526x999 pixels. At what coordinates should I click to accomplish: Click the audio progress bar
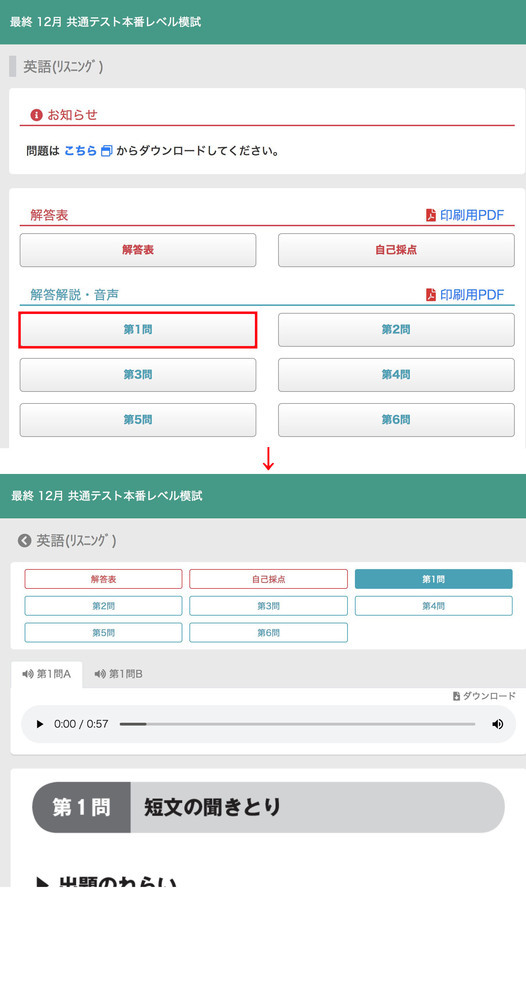297,724
